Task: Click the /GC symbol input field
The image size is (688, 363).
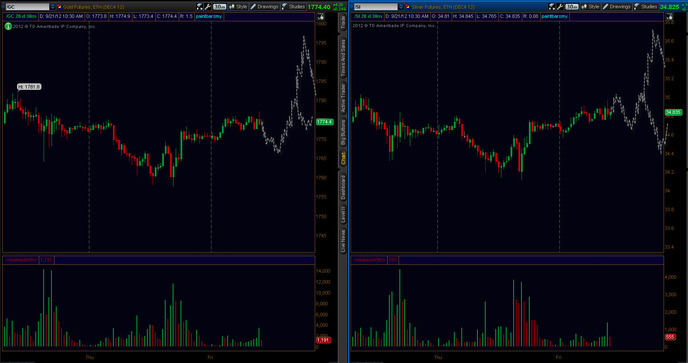Action: click(27, 7)
